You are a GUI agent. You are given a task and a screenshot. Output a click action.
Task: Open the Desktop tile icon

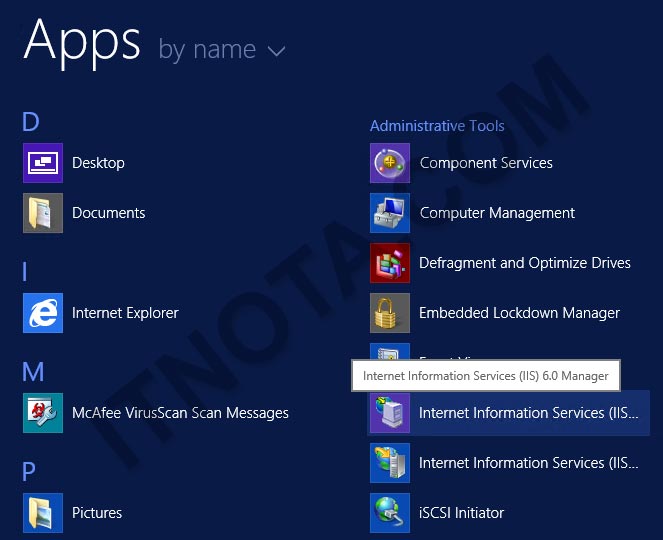[x=43, y=163]
